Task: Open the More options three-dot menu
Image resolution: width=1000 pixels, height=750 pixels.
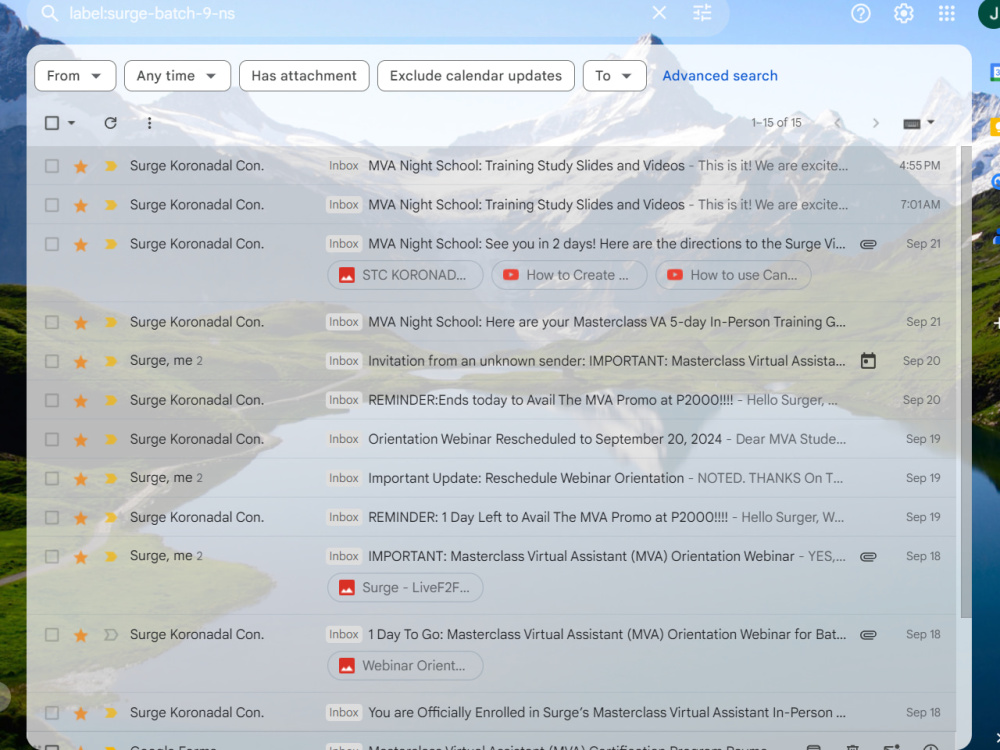Action: (x=149, y=122)
